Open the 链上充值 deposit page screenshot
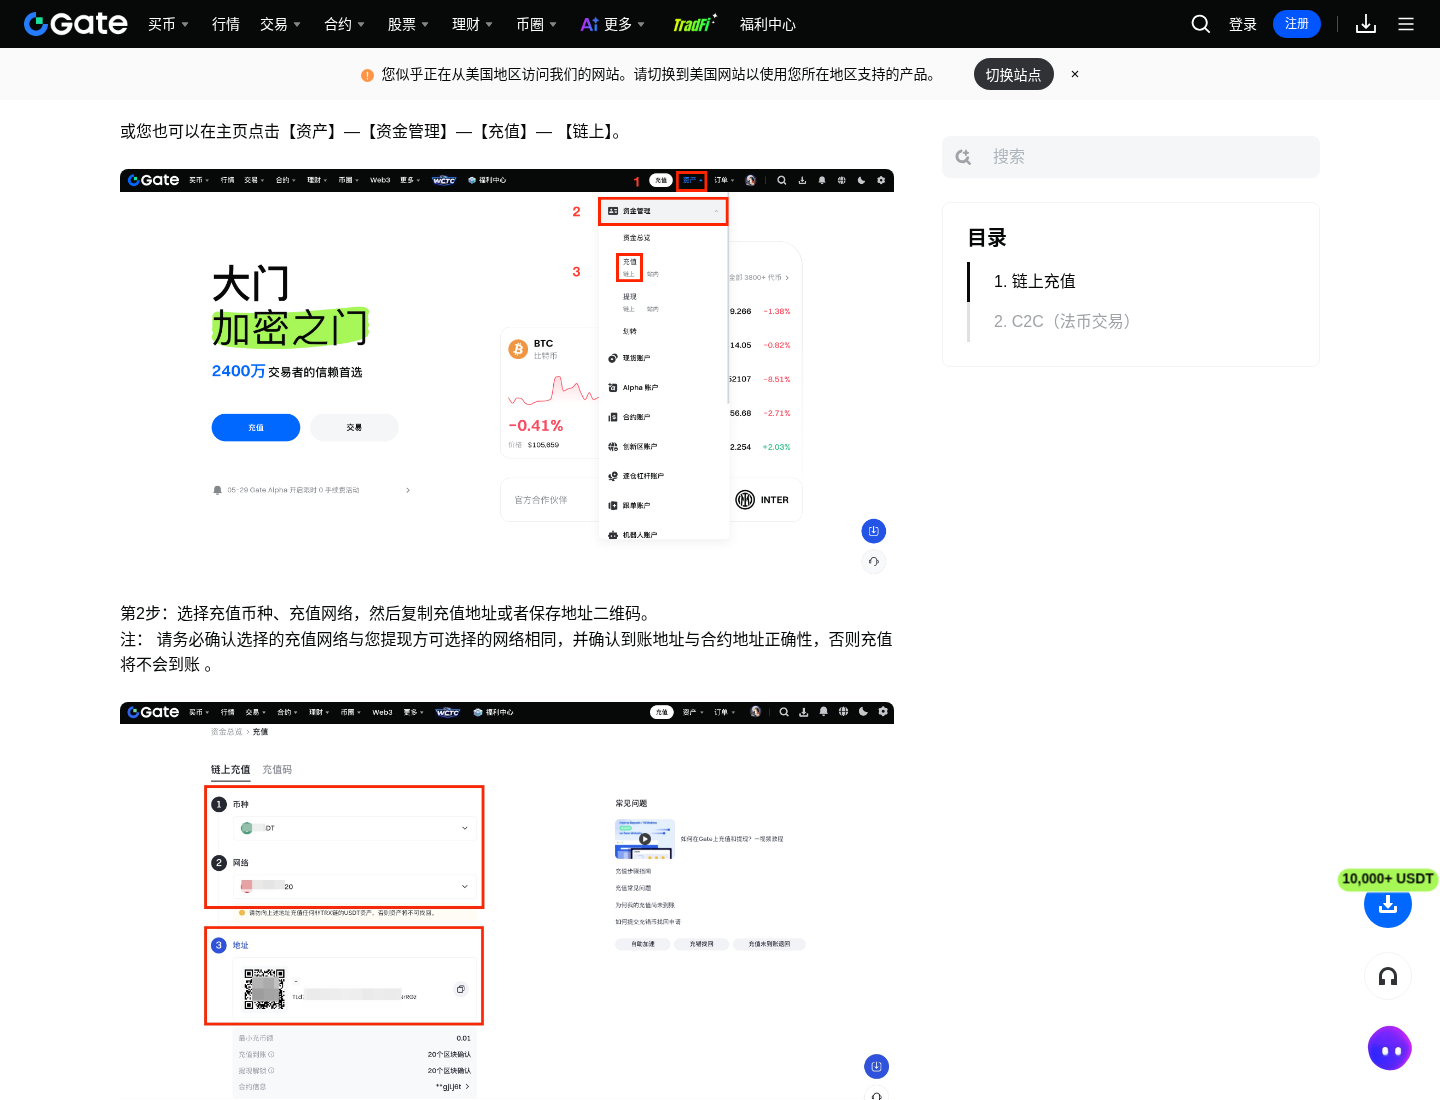This screenshot has width=1440, height=1100. (507, 901)
